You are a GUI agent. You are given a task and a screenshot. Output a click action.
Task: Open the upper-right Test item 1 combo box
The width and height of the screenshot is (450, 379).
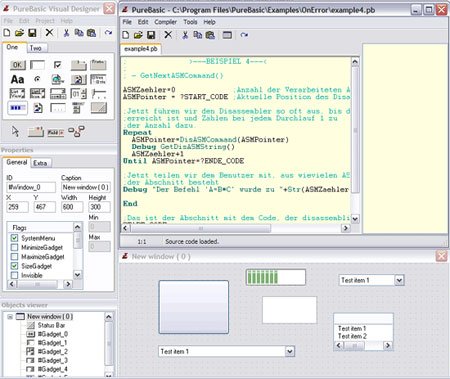point(399,280)
